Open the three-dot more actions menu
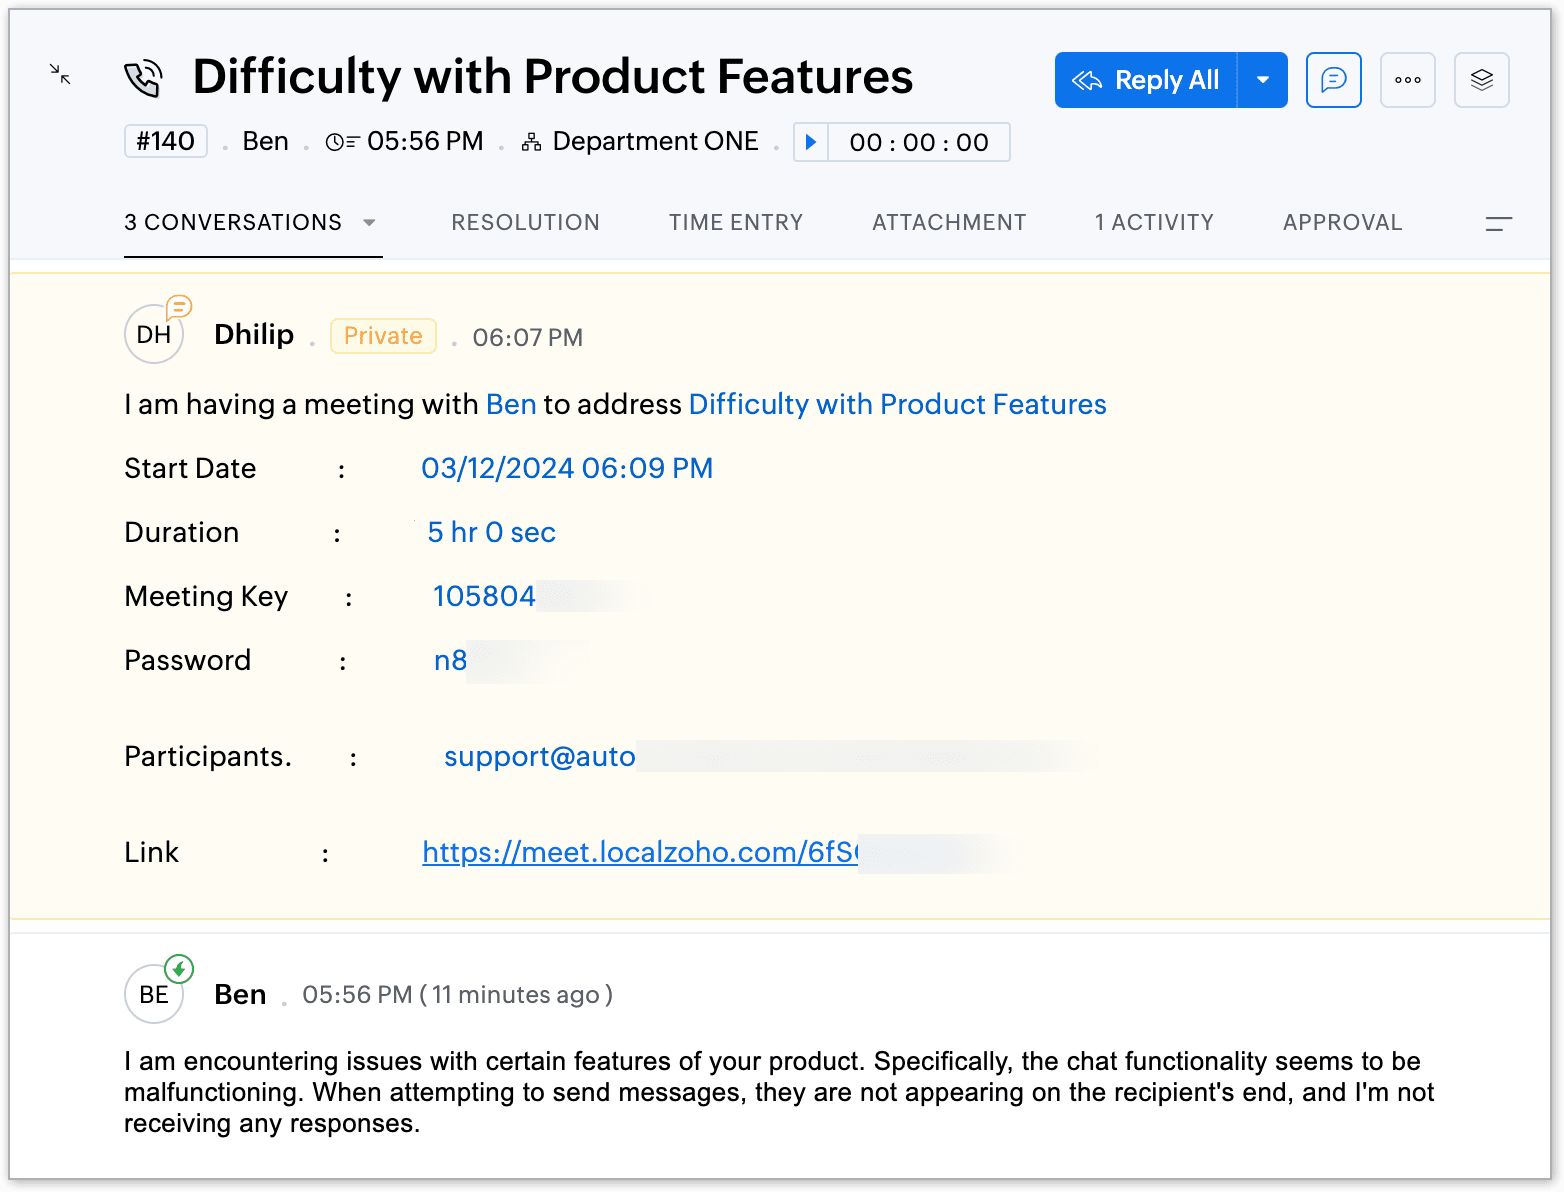The image size is (1564, 1192). 1407,80
